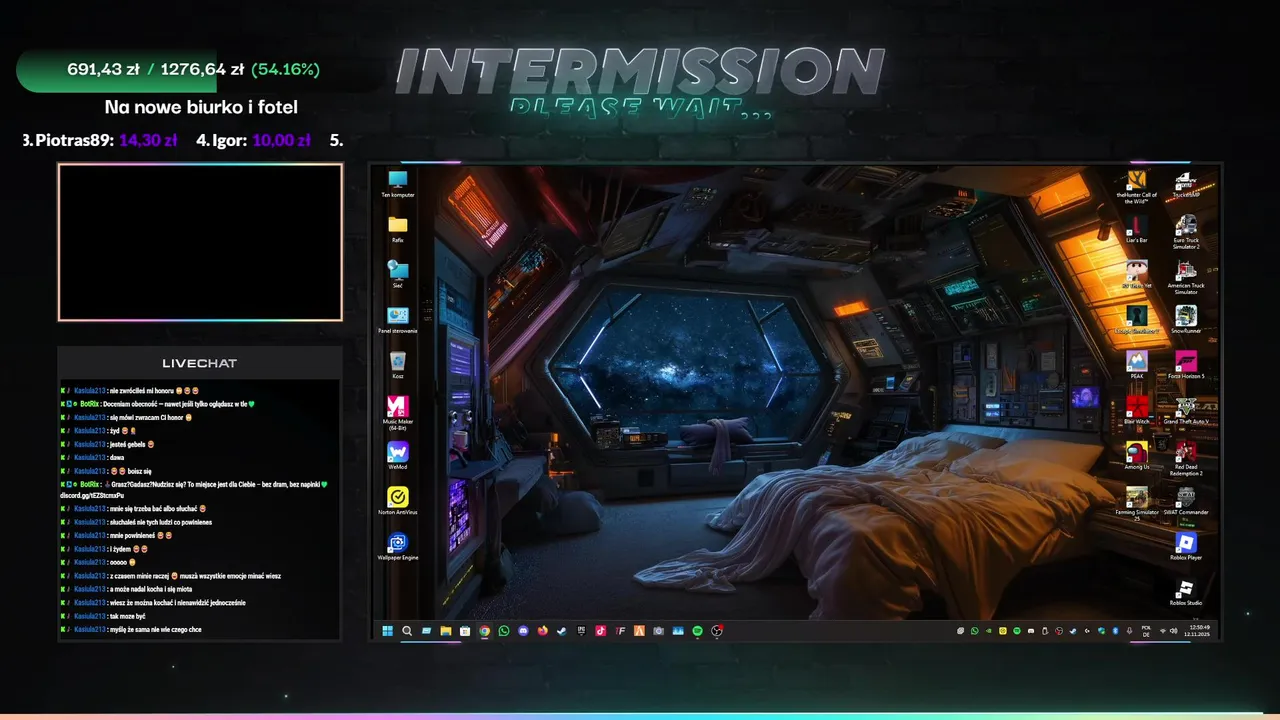Launch Grand Theft Auto V shortcut

pos(1186,410)
